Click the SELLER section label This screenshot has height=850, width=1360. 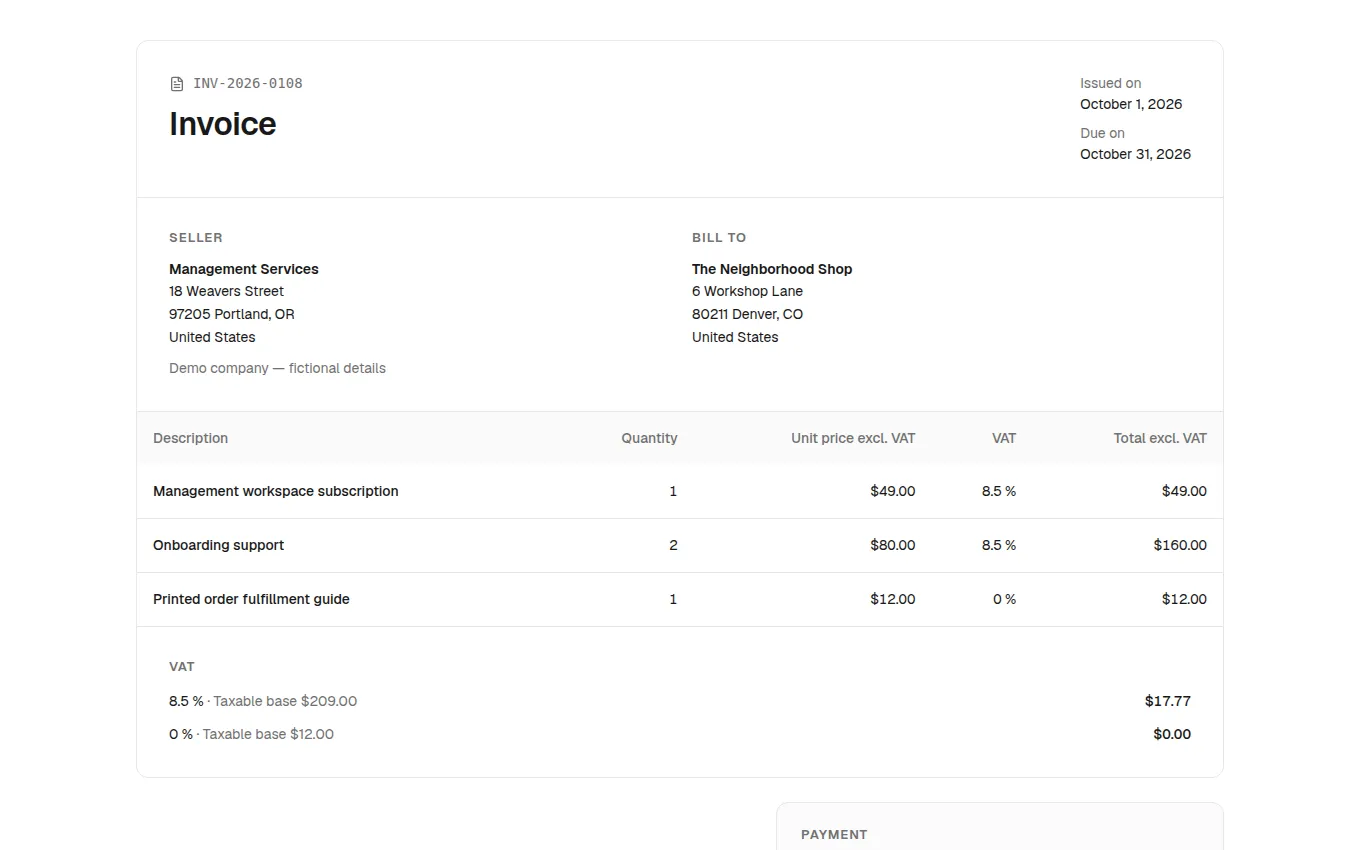point(196,238)
